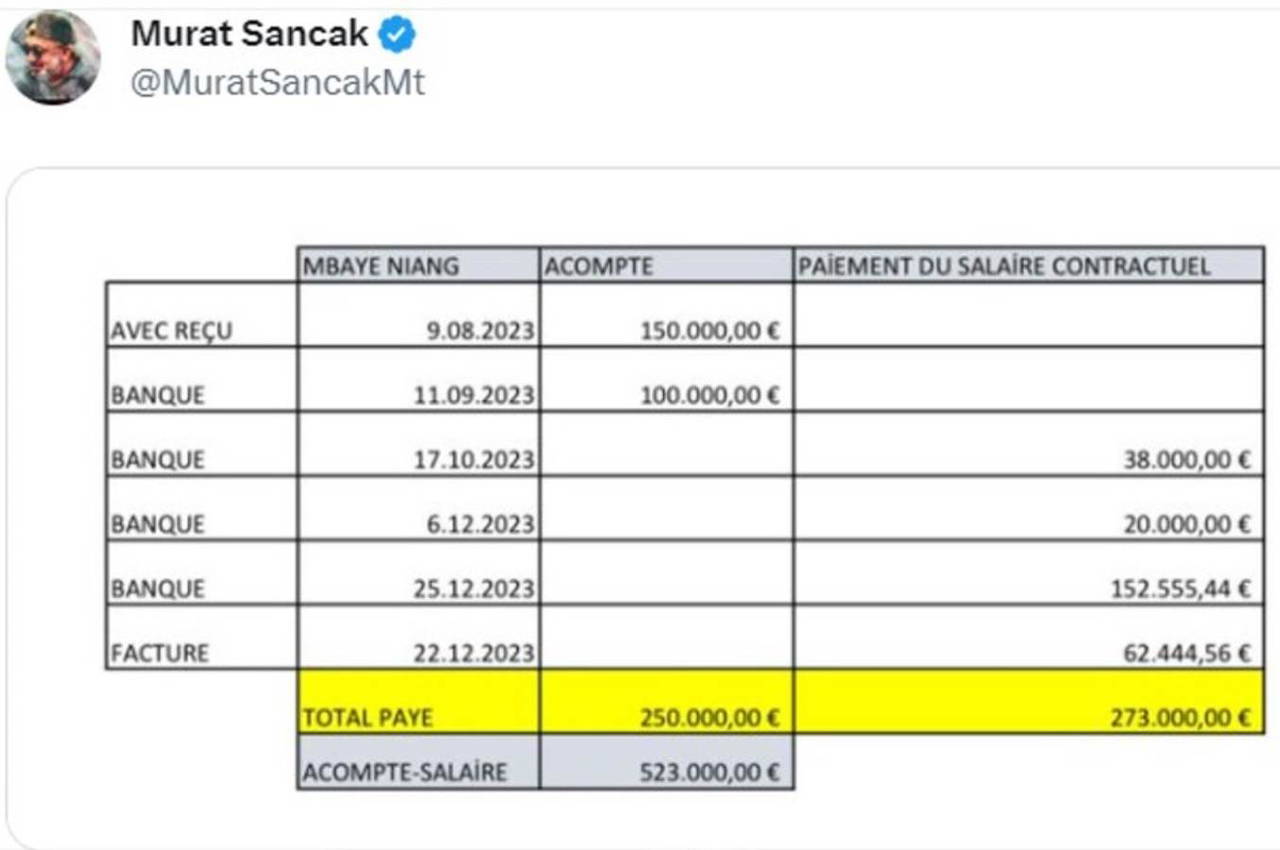Viewport: 1280px width, 850px height.
Task: Select the PAIEMENT DU SALAIRE CONTRACTUEL header
Action: [1004, 266]
